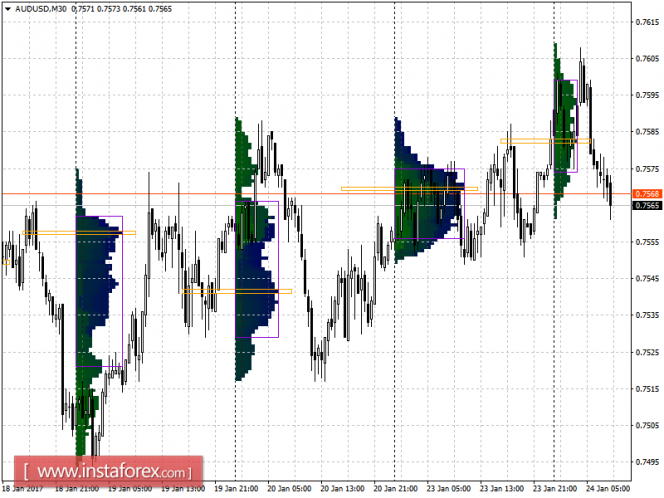The width and height of the screenshot is (664, 498).
Task: Click the 18 Jan 2017 time label
Action: [24, 489]
